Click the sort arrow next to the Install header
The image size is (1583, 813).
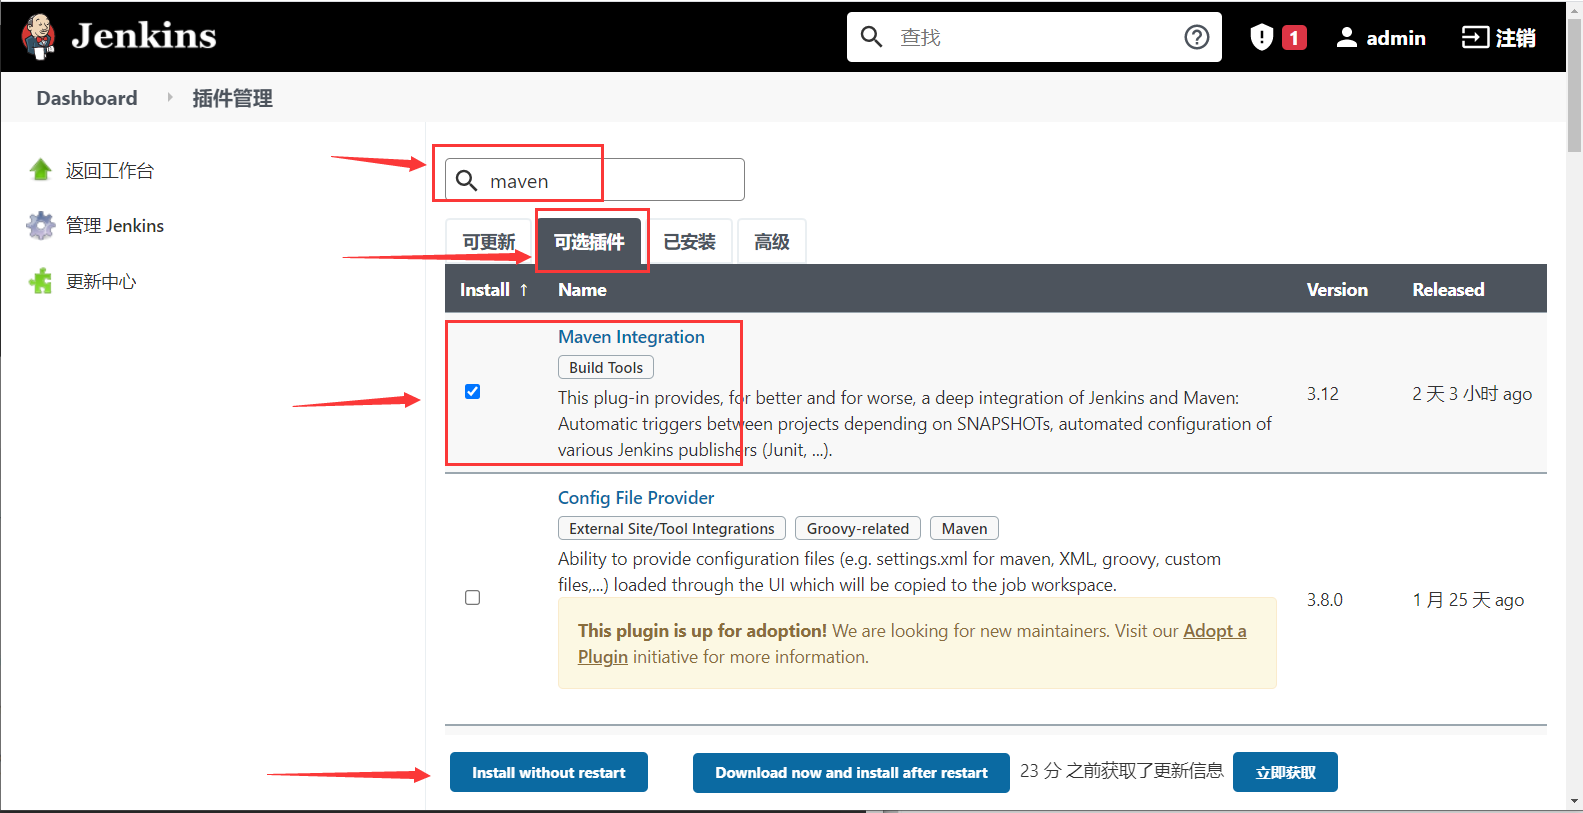point(523,290)
